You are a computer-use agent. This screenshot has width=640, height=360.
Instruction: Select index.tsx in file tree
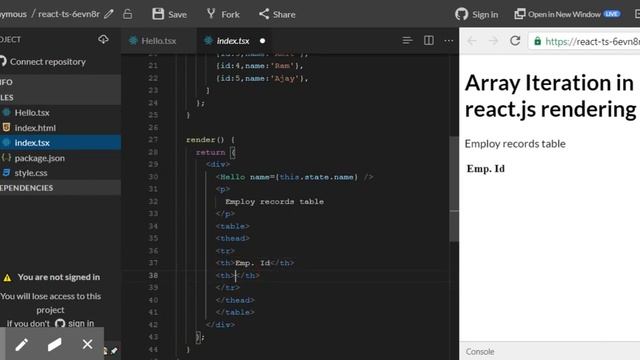[x=60, y=142]
